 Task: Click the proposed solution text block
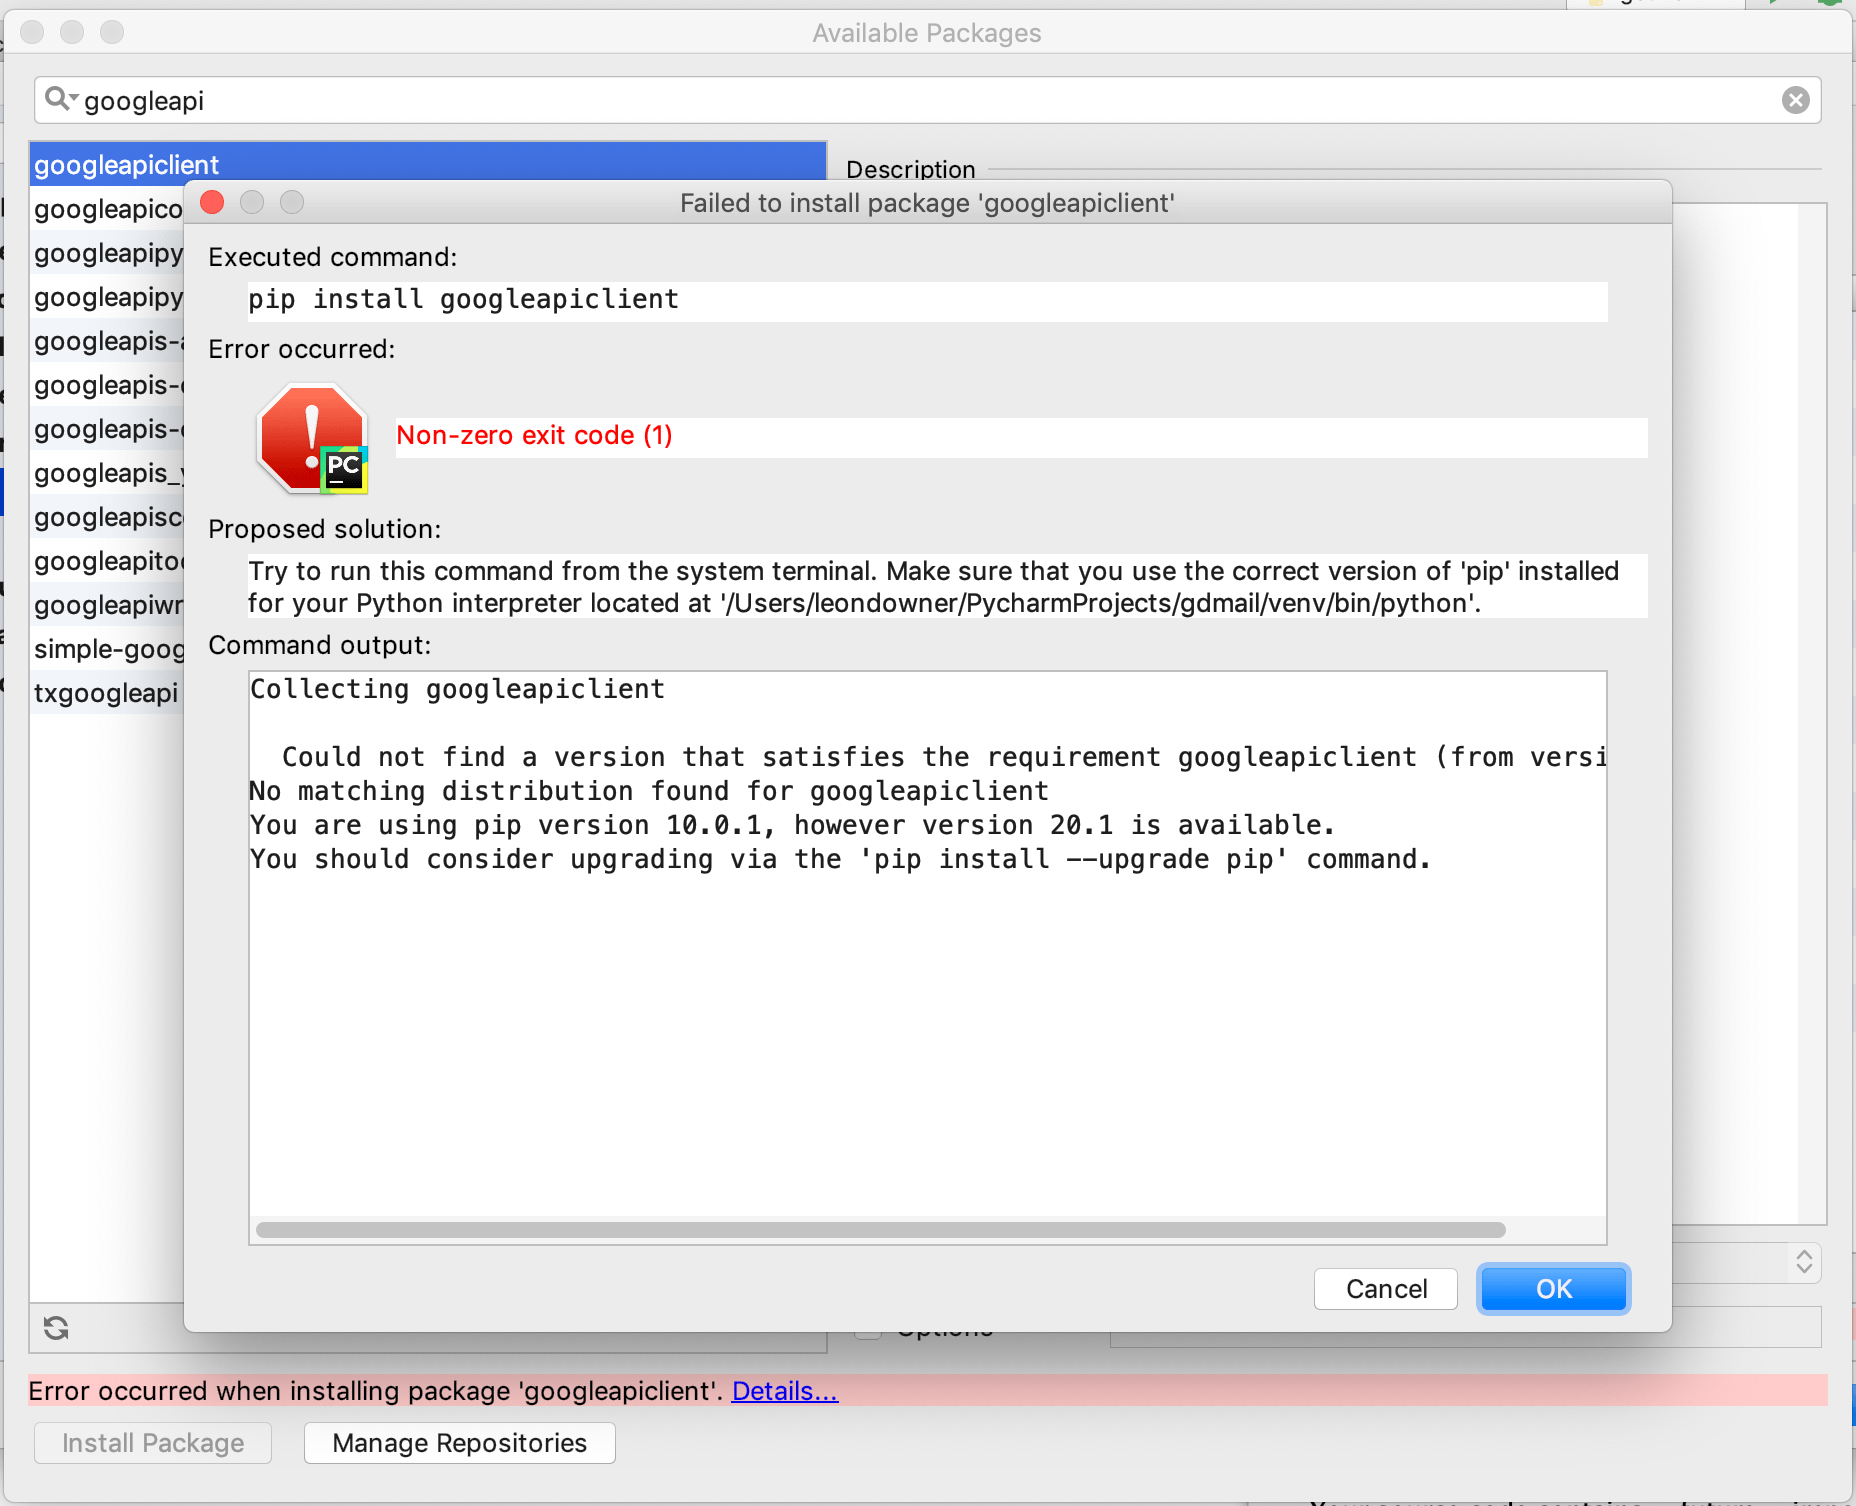947,587
